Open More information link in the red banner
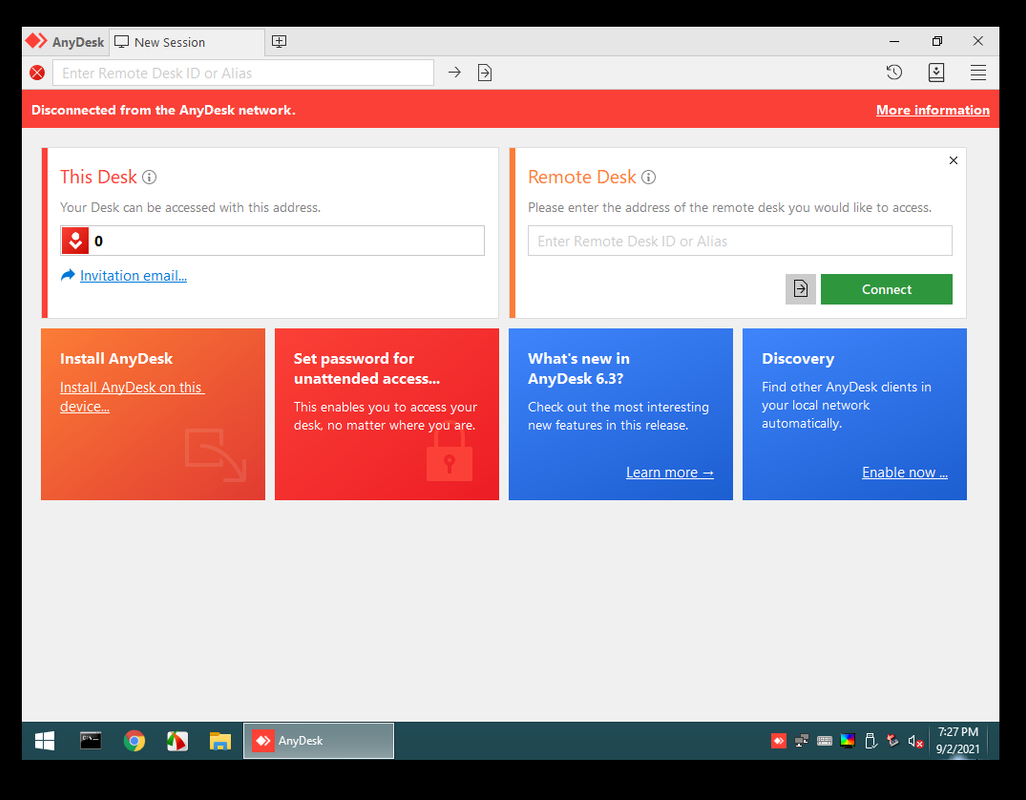Viewport: 1026px width, 800px height. (x=932, y=110)
